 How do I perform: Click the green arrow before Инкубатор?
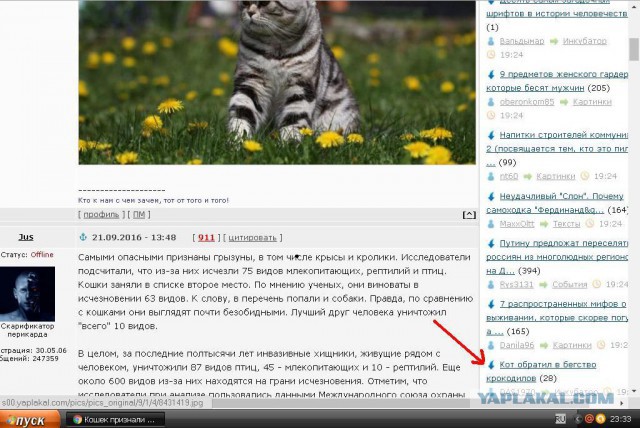(553, 41)
